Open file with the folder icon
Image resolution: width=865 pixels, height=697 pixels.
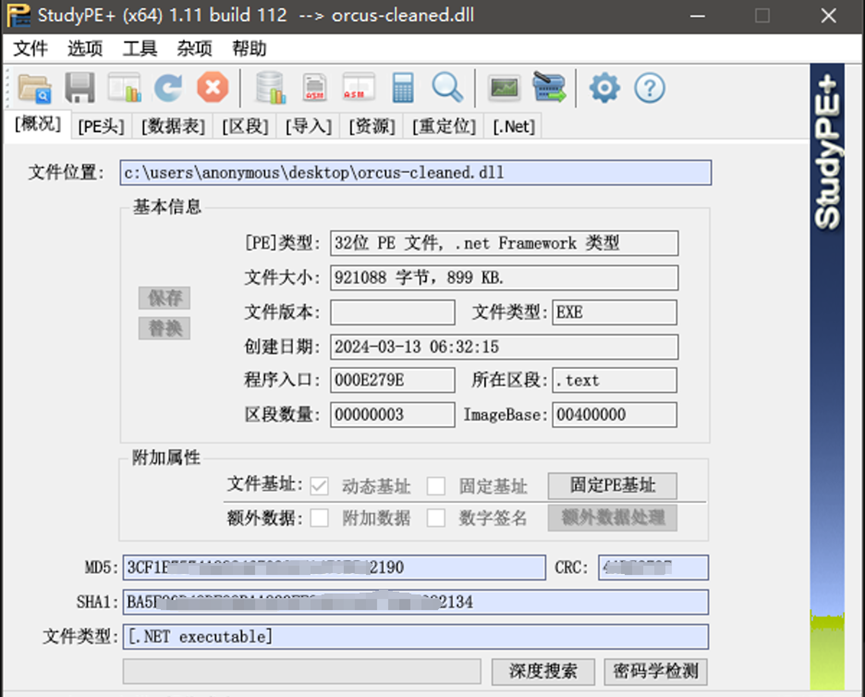pos(35,88)
